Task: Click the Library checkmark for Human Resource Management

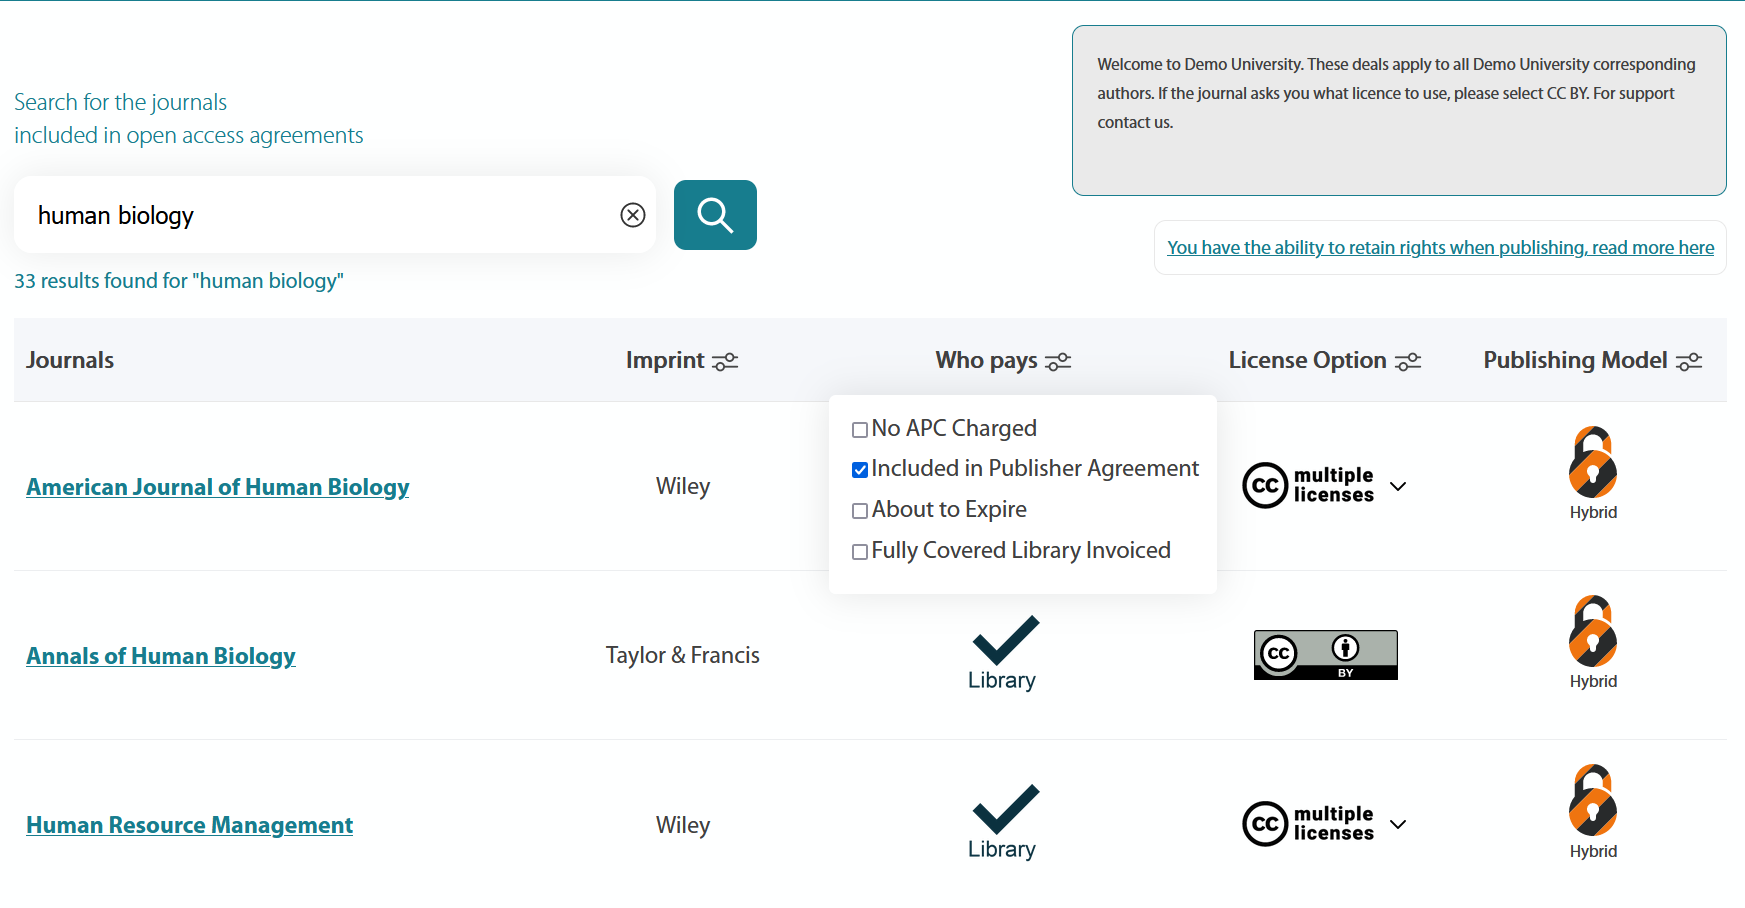Action: (x=1005, y=810)
